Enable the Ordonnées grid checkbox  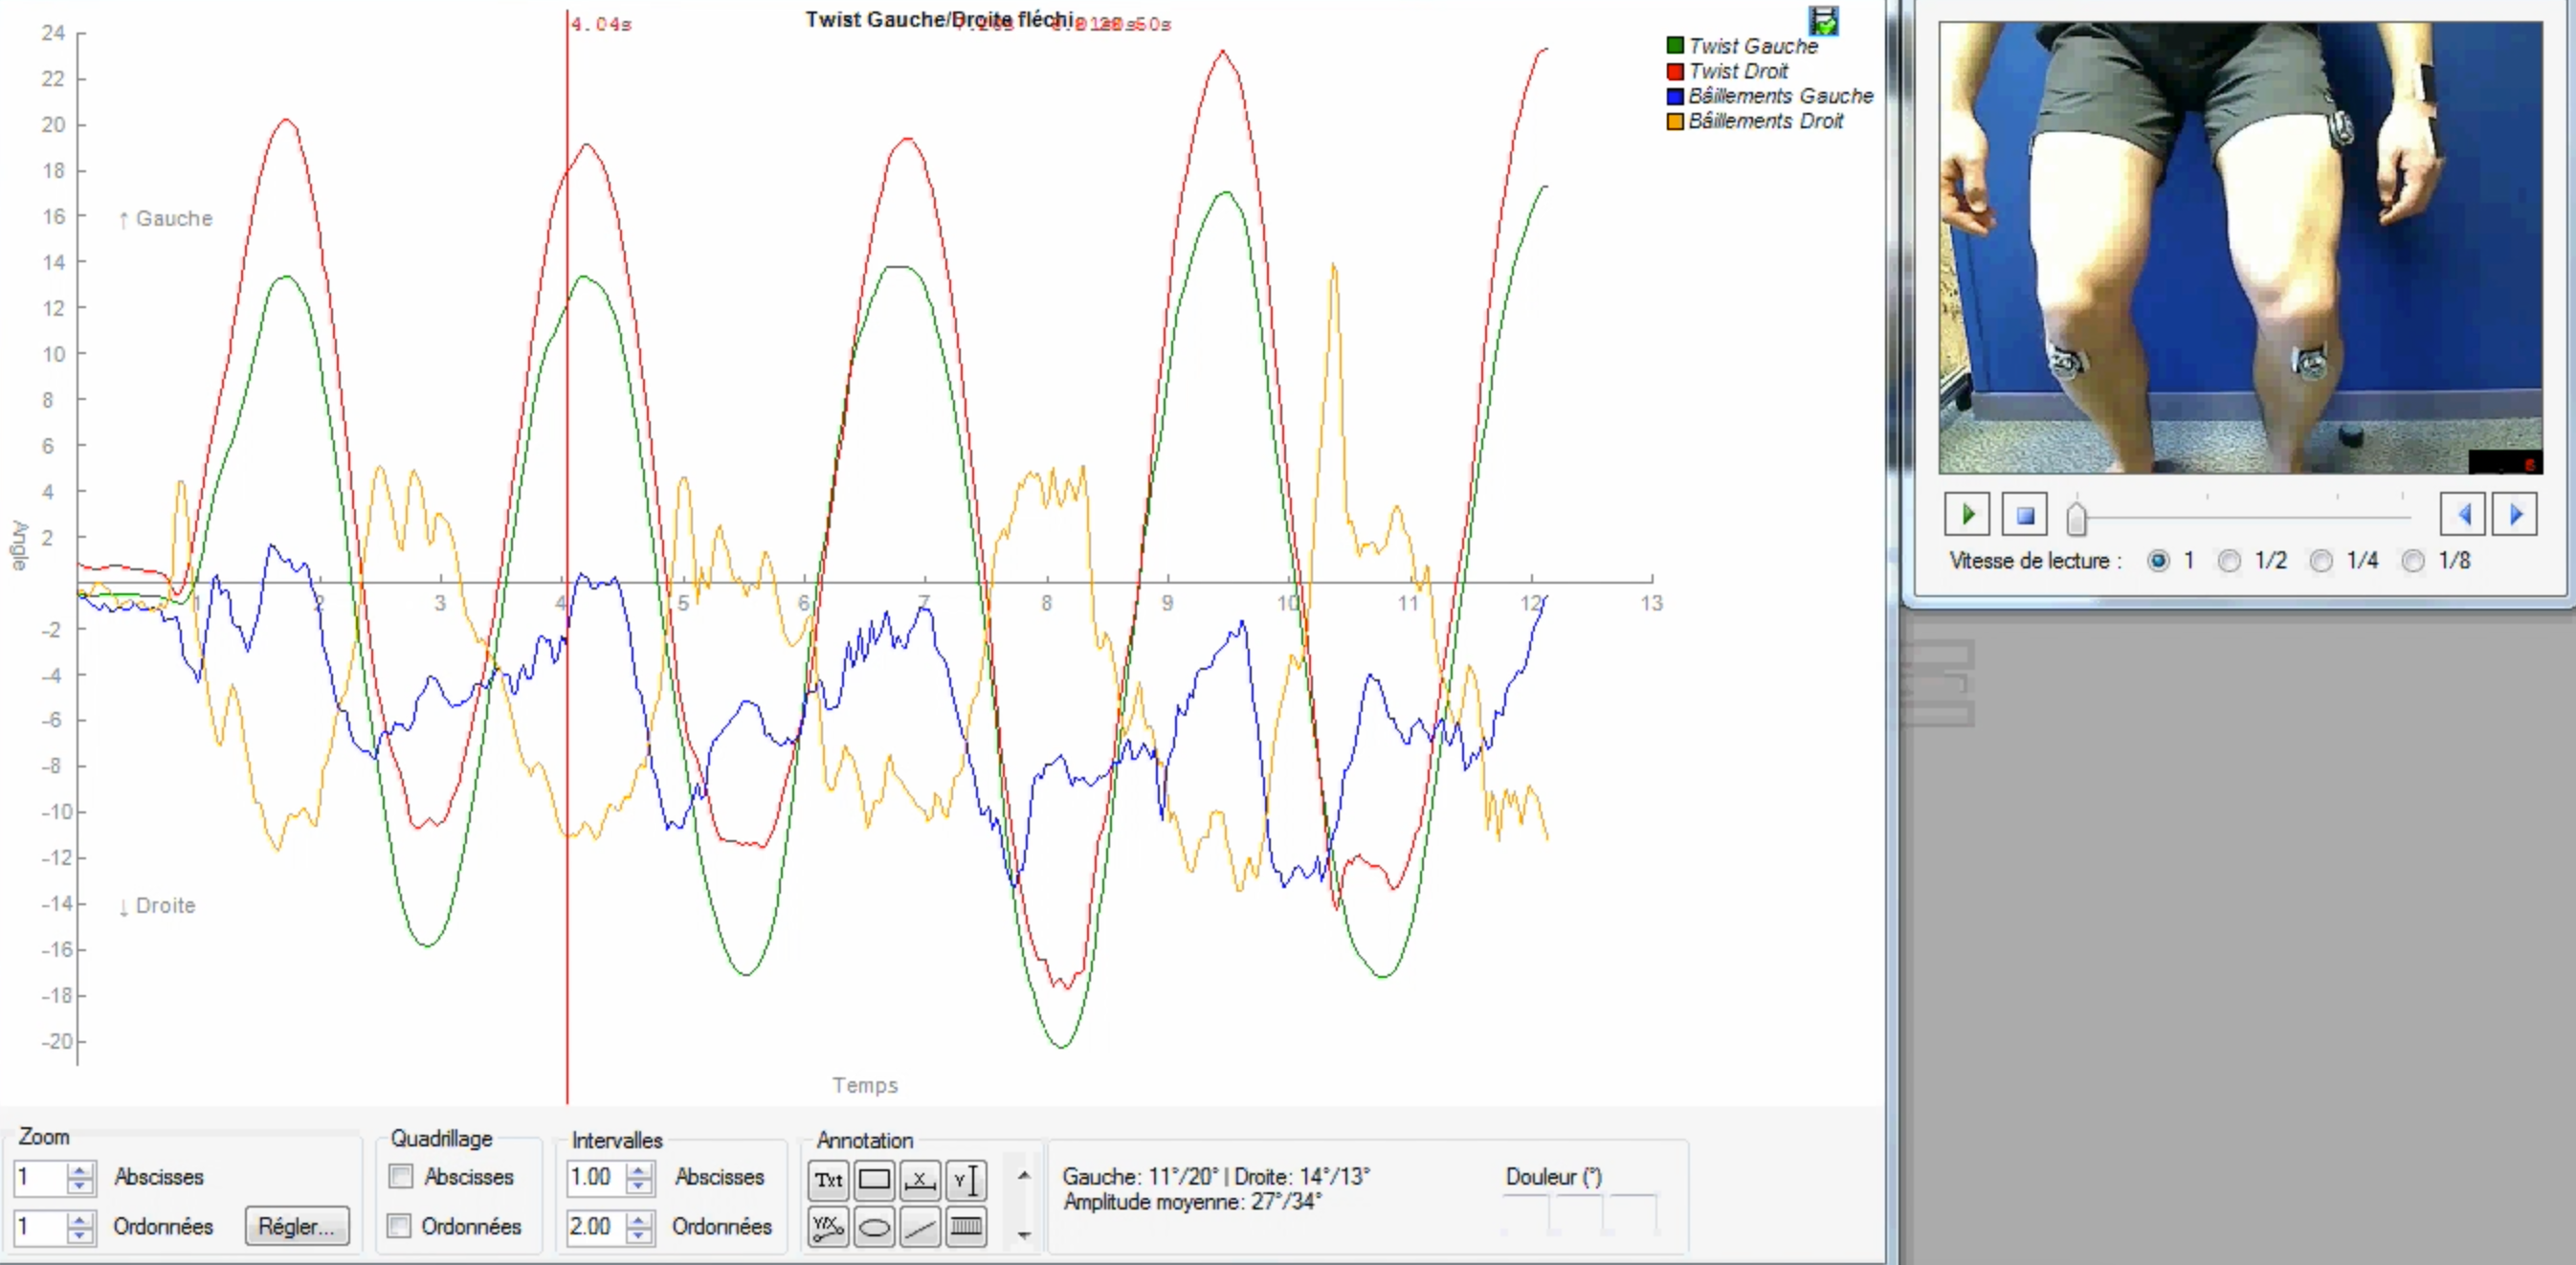coord(399,1226)
